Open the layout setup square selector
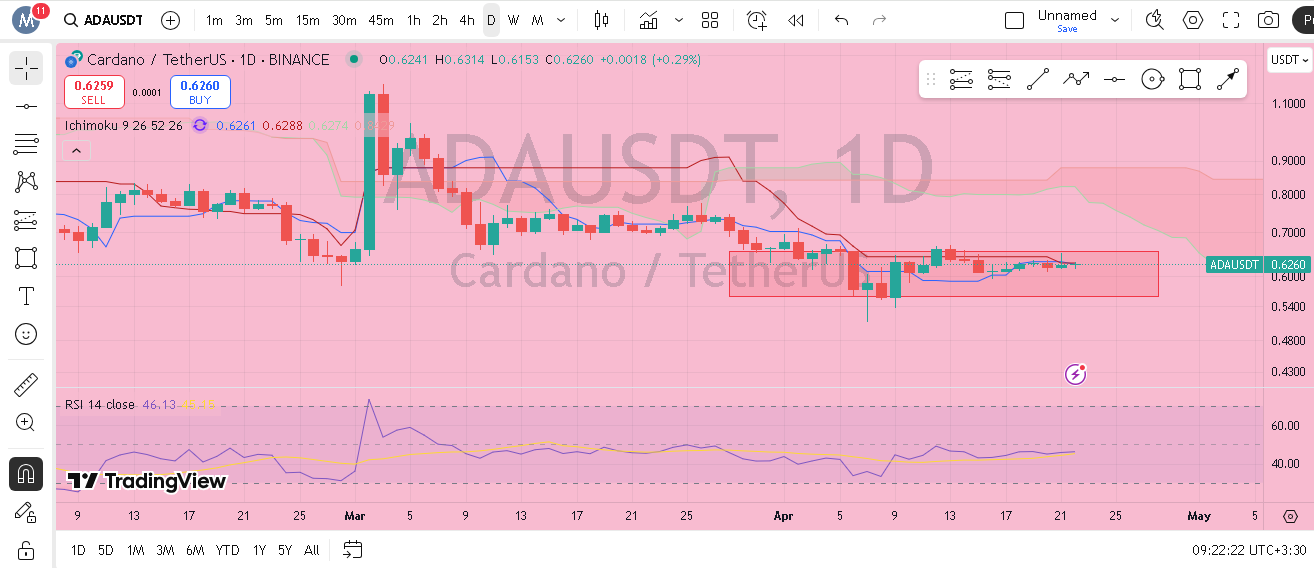This screenshot has height=568, width=1314. coord(1014,20)
